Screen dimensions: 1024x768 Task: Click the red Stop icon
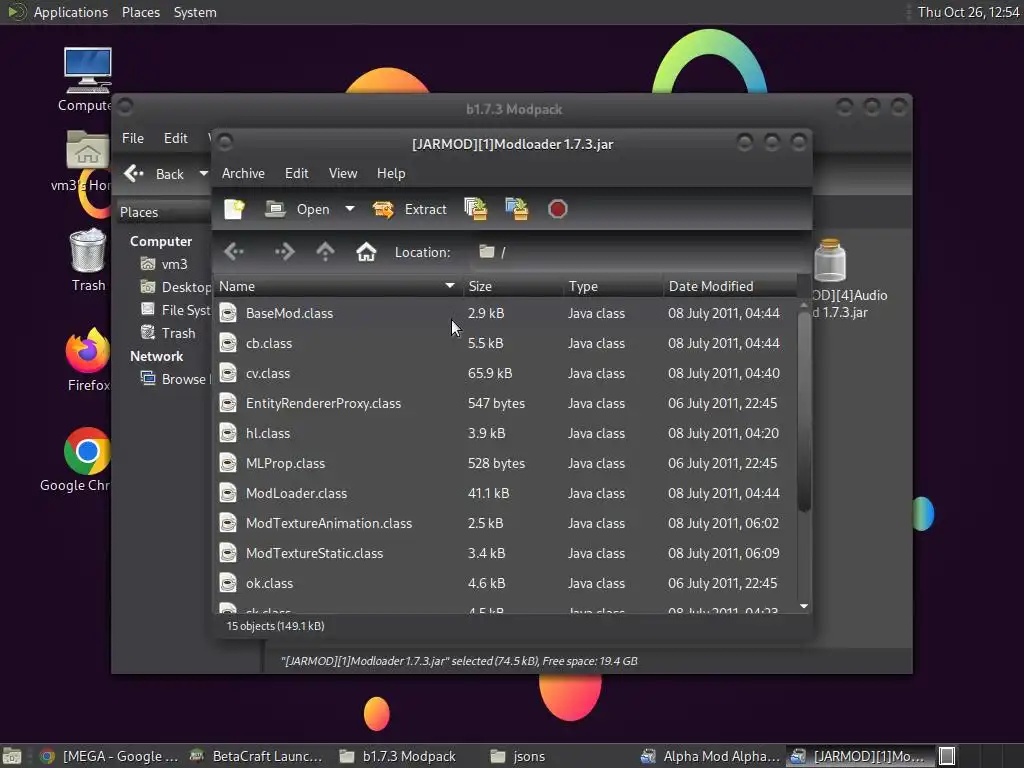(x=558, y=209)
